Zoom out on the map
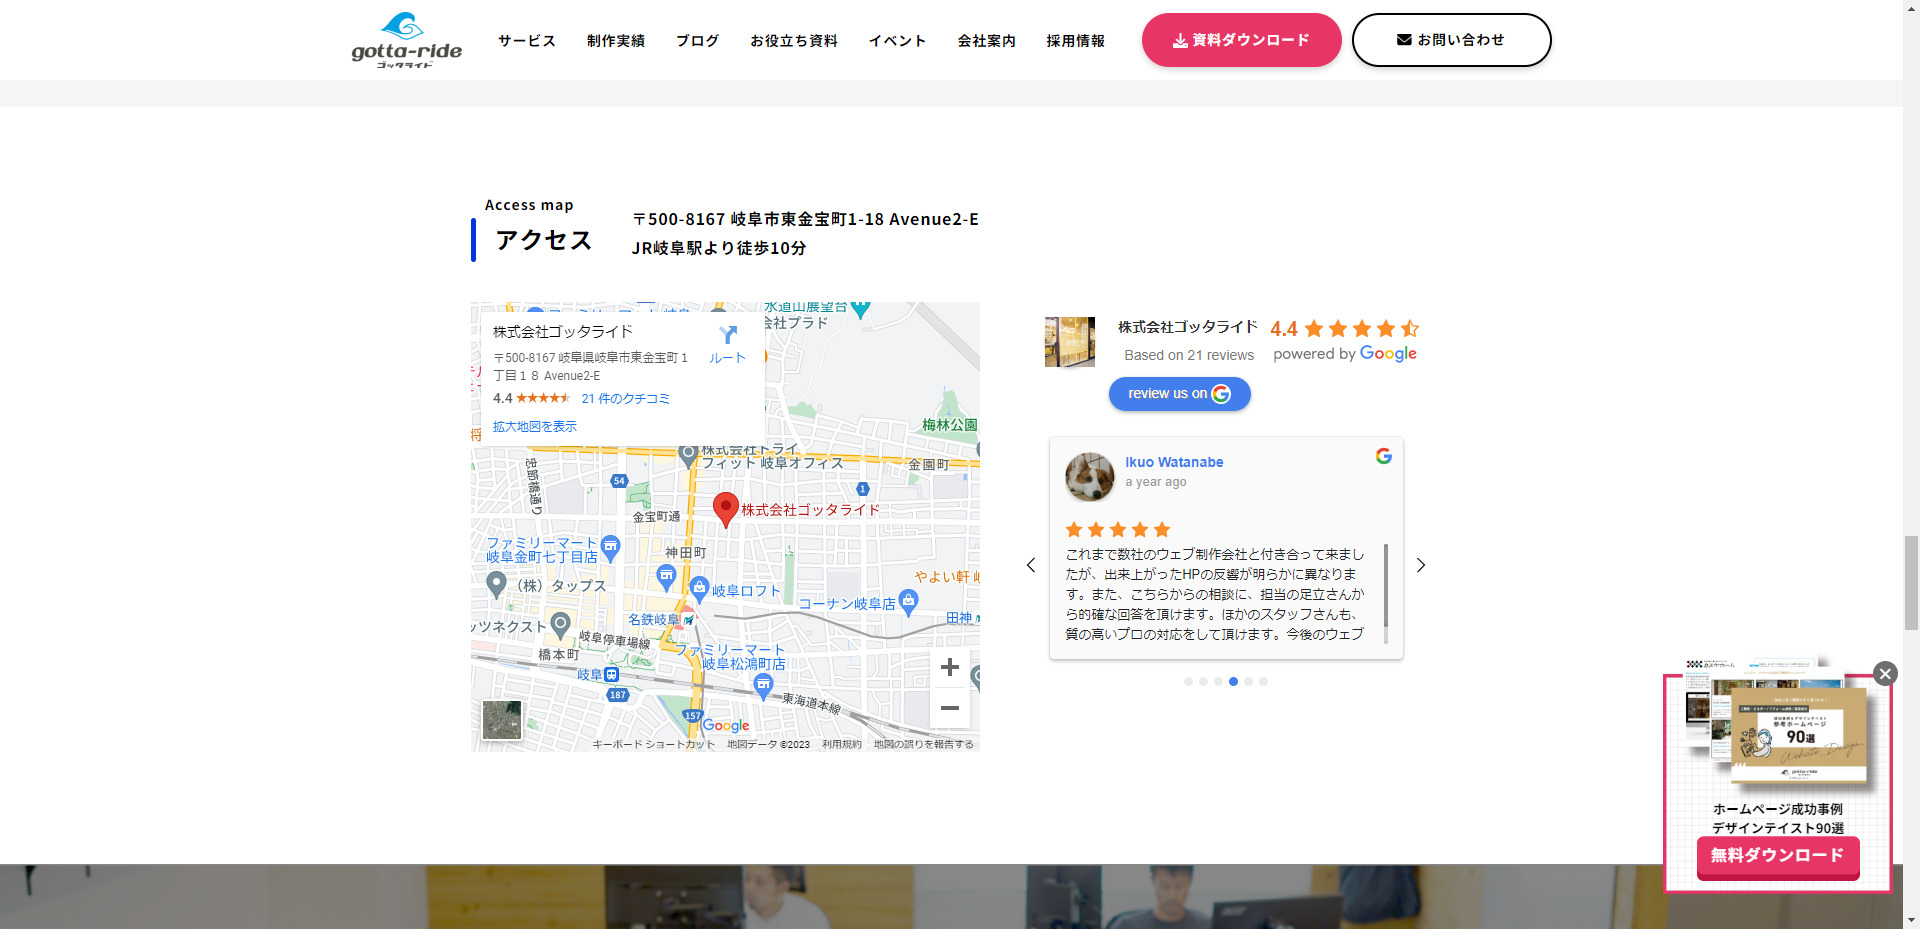The image size is (1920, 929). pyautogui.click(x=949, y=708)
